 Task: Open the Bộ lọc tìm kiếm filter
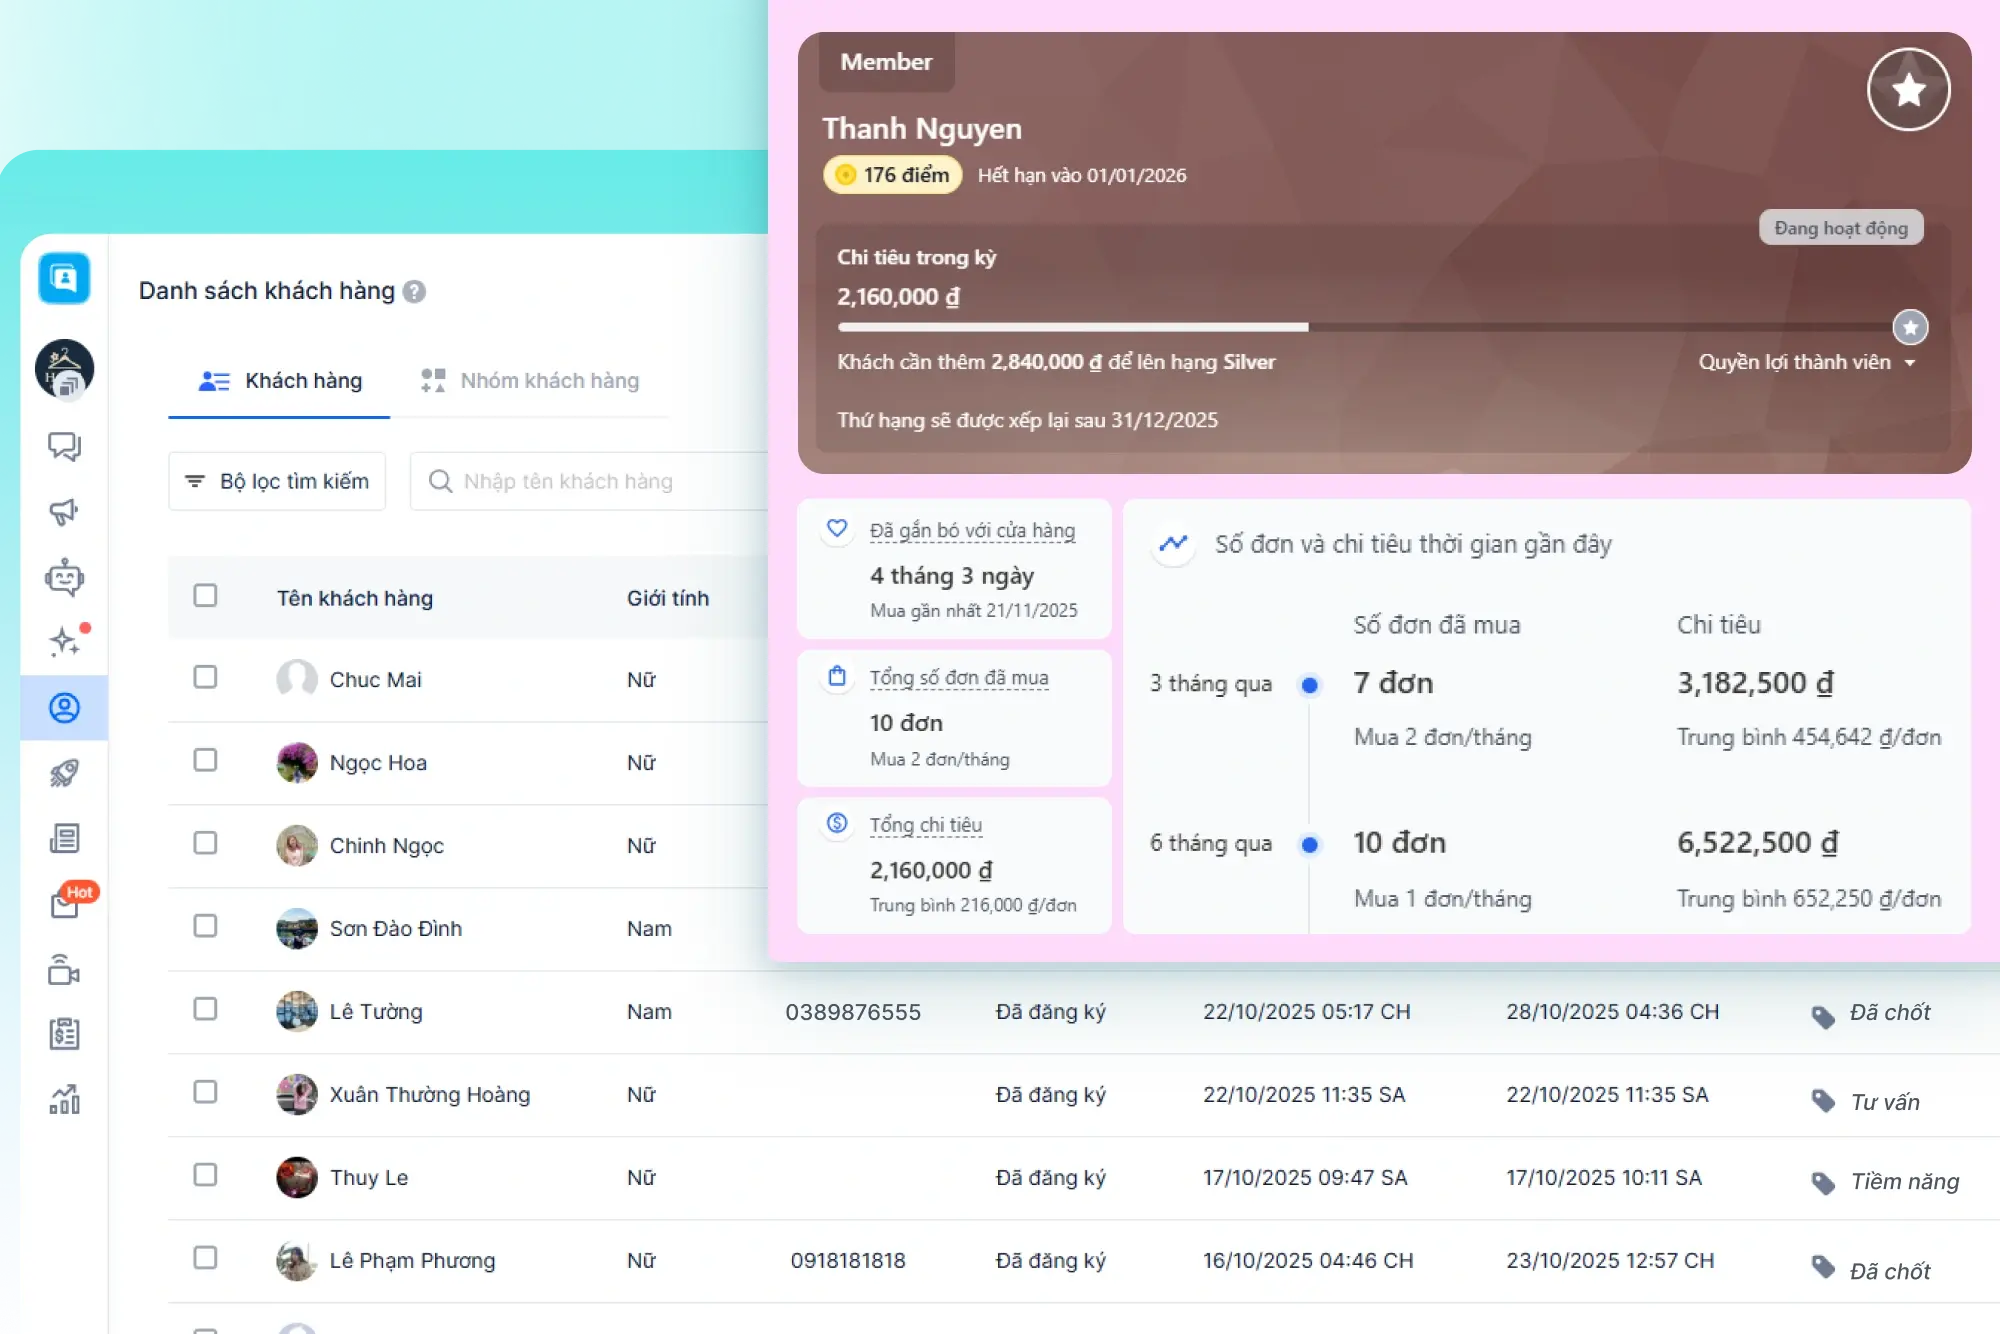277,481
